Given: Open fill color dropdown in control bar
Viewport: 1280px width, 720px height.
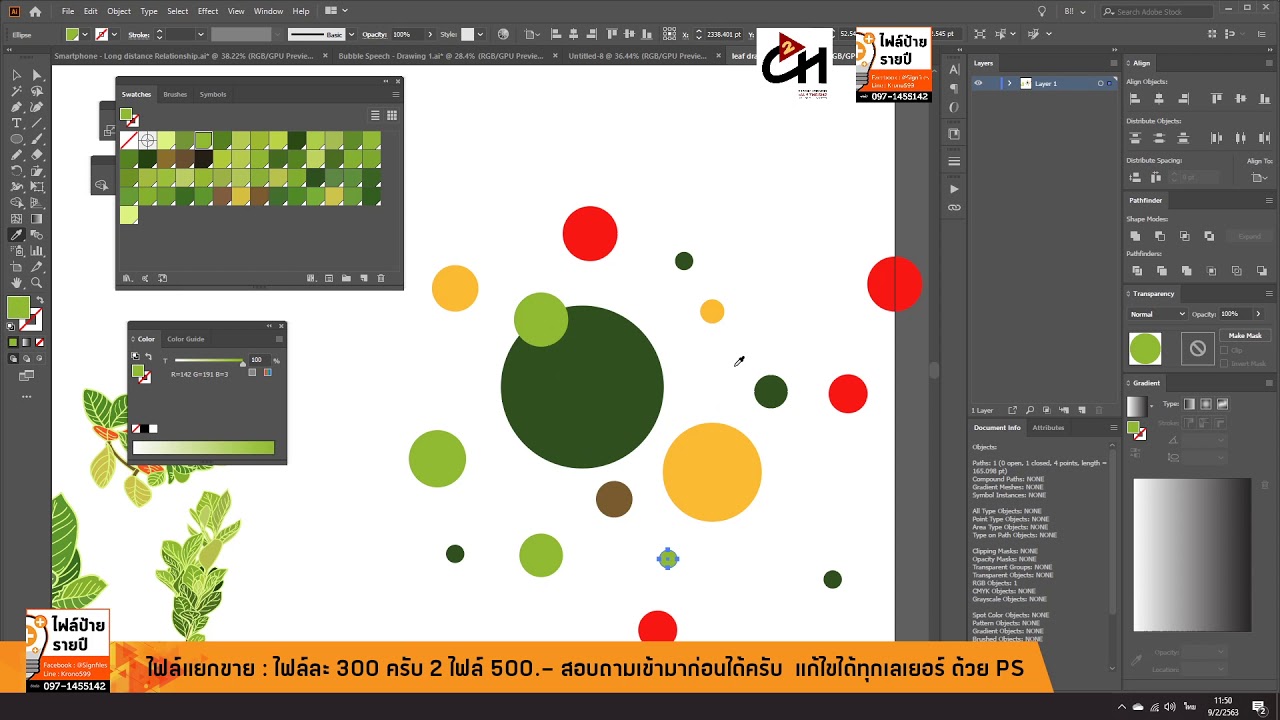Looking at the screenshot, I should click(x=86, y=34).
